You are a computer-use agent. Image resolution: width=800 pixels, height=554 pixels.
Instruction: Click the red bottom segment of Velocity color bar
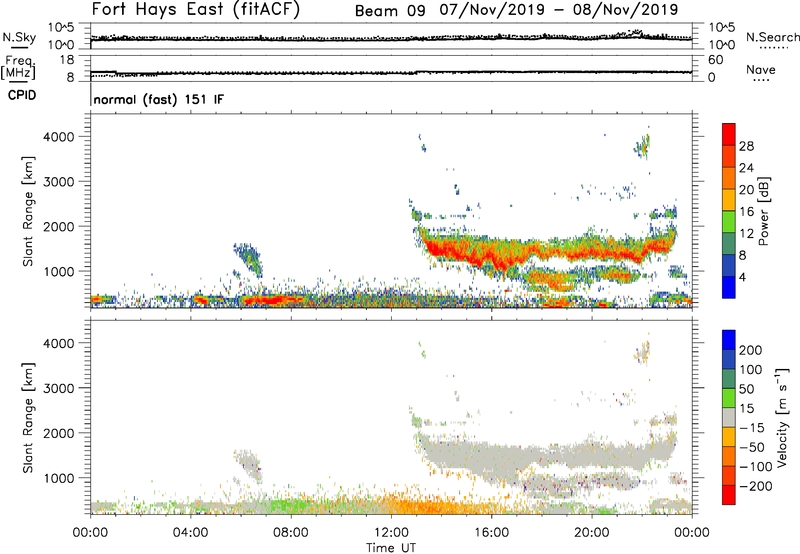(729, 495)
